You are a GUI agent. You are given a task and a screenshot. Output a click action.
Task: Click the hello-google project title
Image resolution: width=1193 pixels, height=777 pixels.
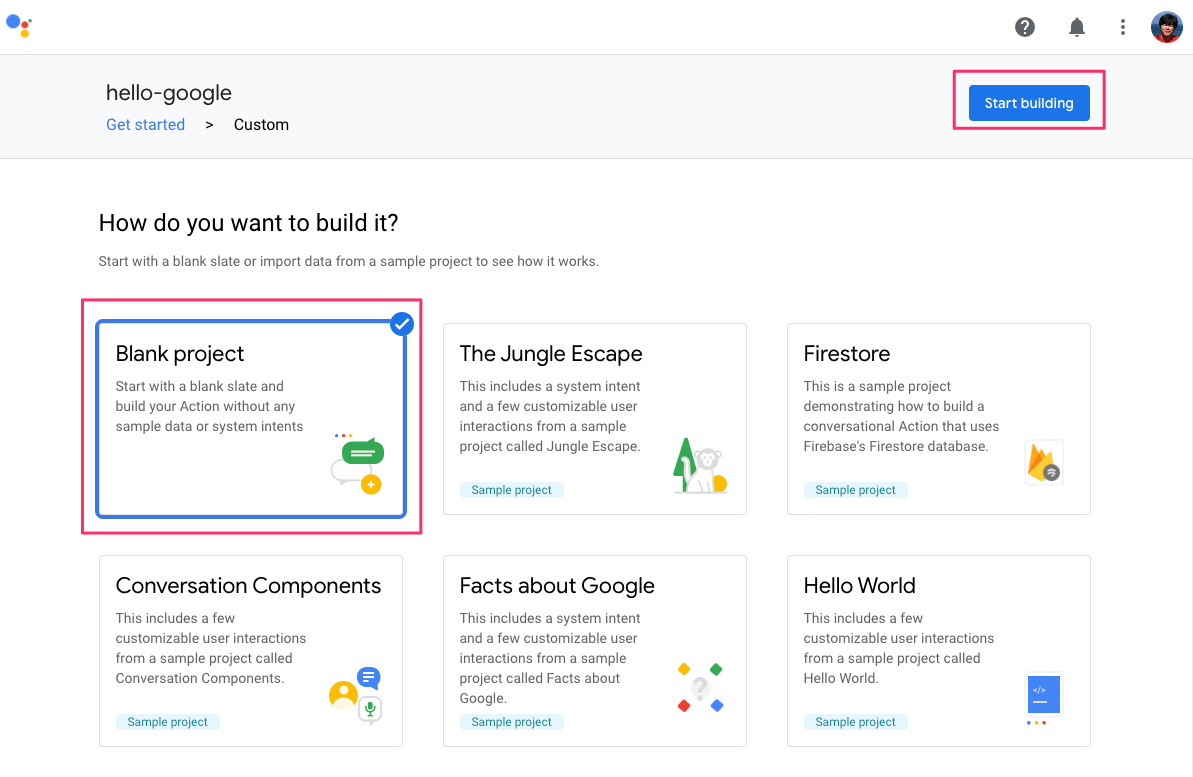click(x=169, y=93)
